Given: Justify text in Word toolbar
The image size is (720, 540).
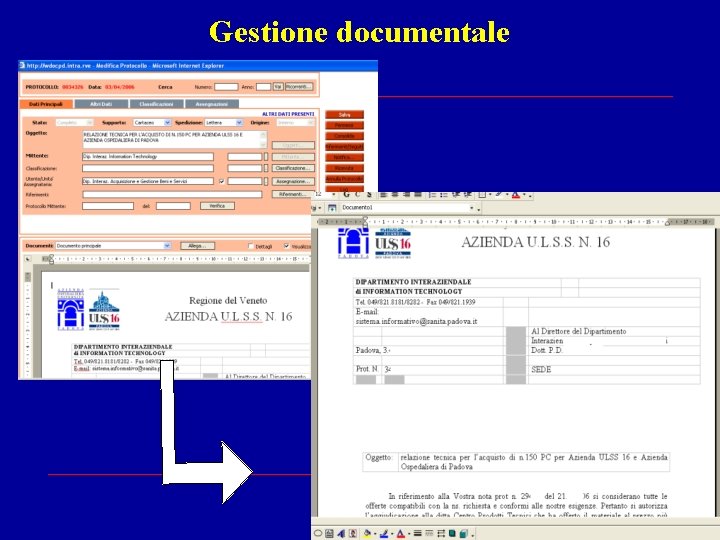Looking at the screenshot, I should click(x=417, y=195).
